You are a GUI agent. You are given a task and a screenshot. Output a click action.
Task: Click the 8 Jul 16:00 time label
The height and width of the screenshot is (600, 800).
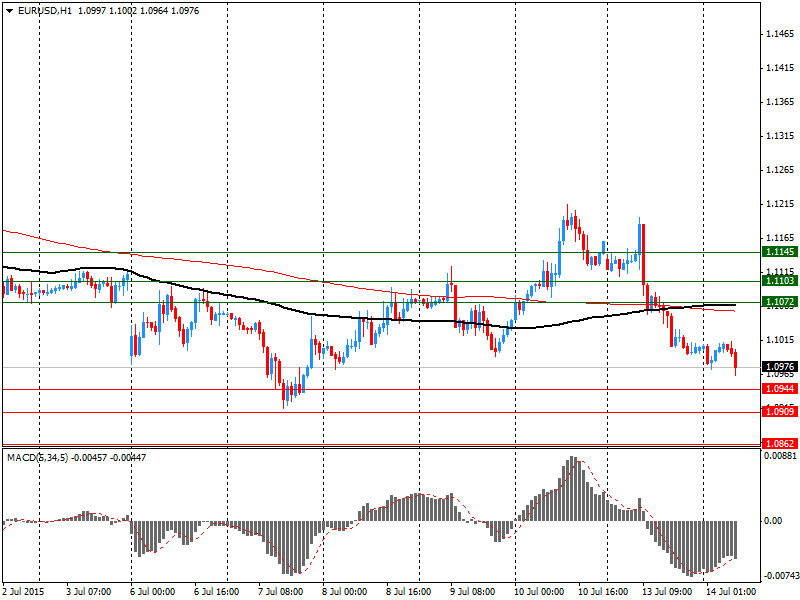pyautogui.click(x=409, y=592)
